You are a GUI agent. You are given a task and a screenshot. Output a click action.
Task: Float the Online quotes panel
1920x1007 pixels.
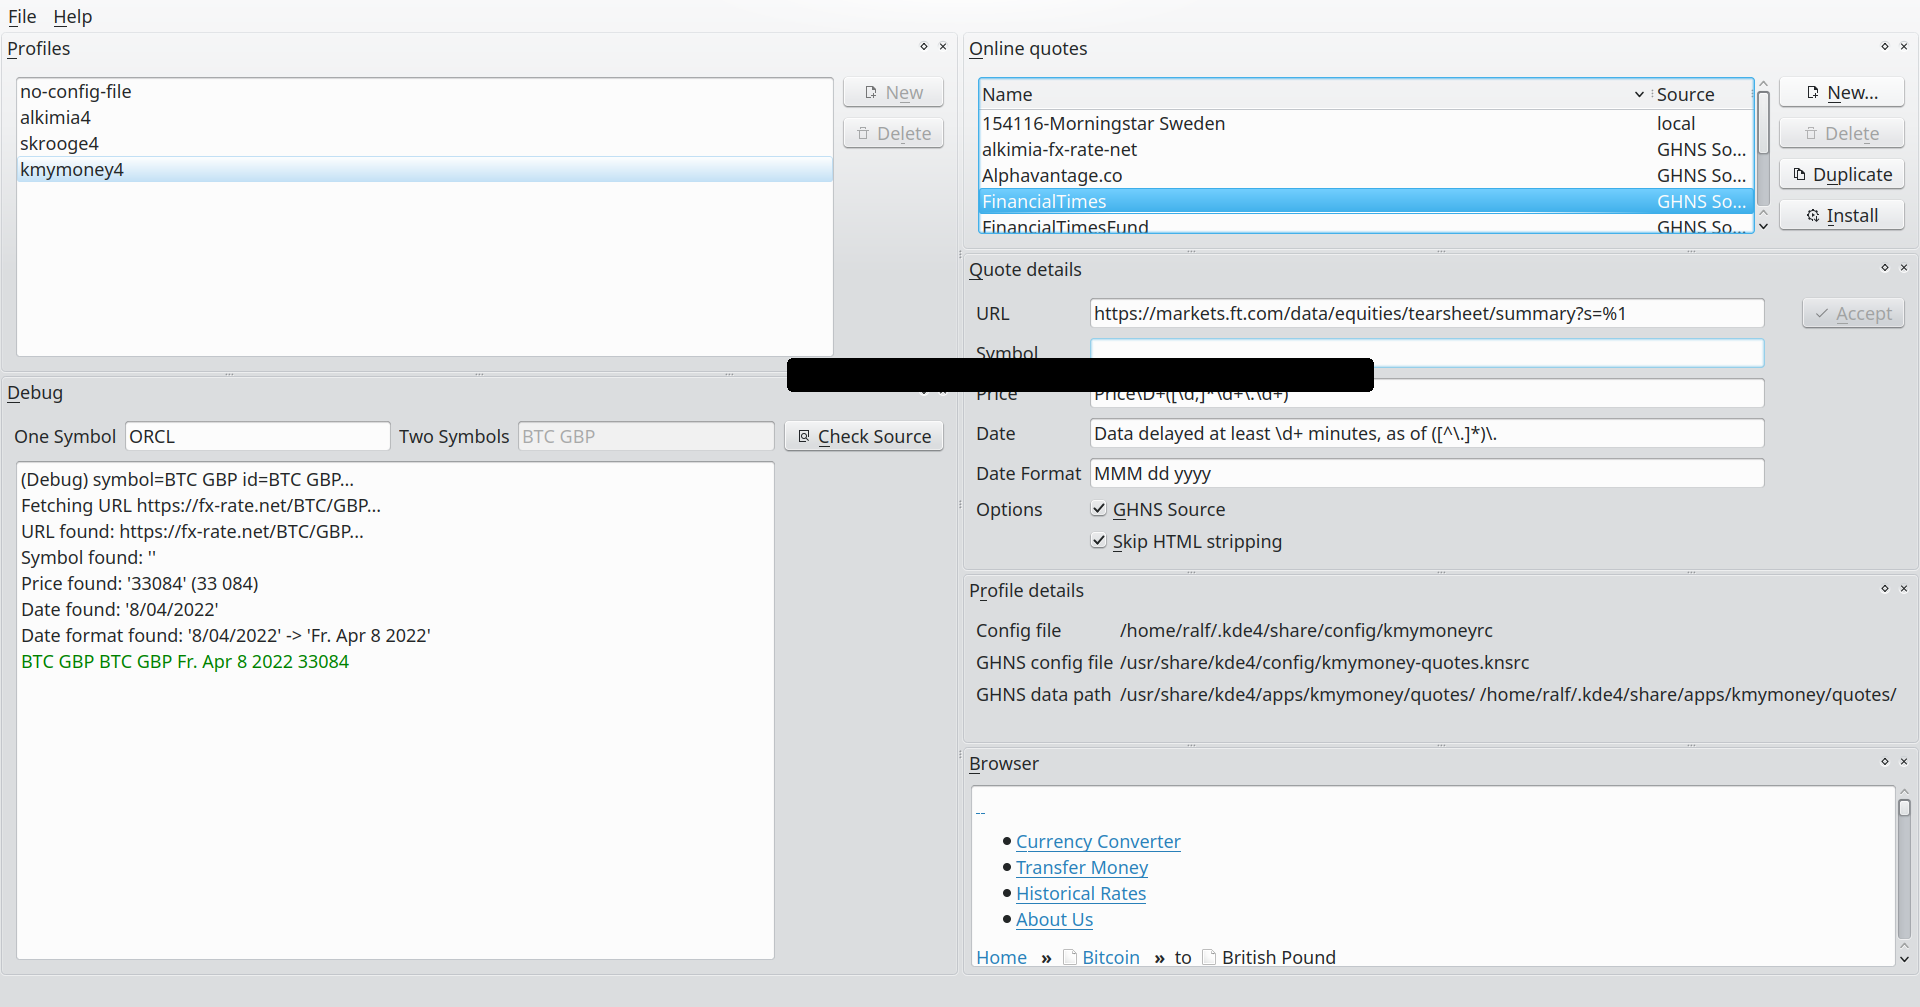click(x=1884, y=47)
